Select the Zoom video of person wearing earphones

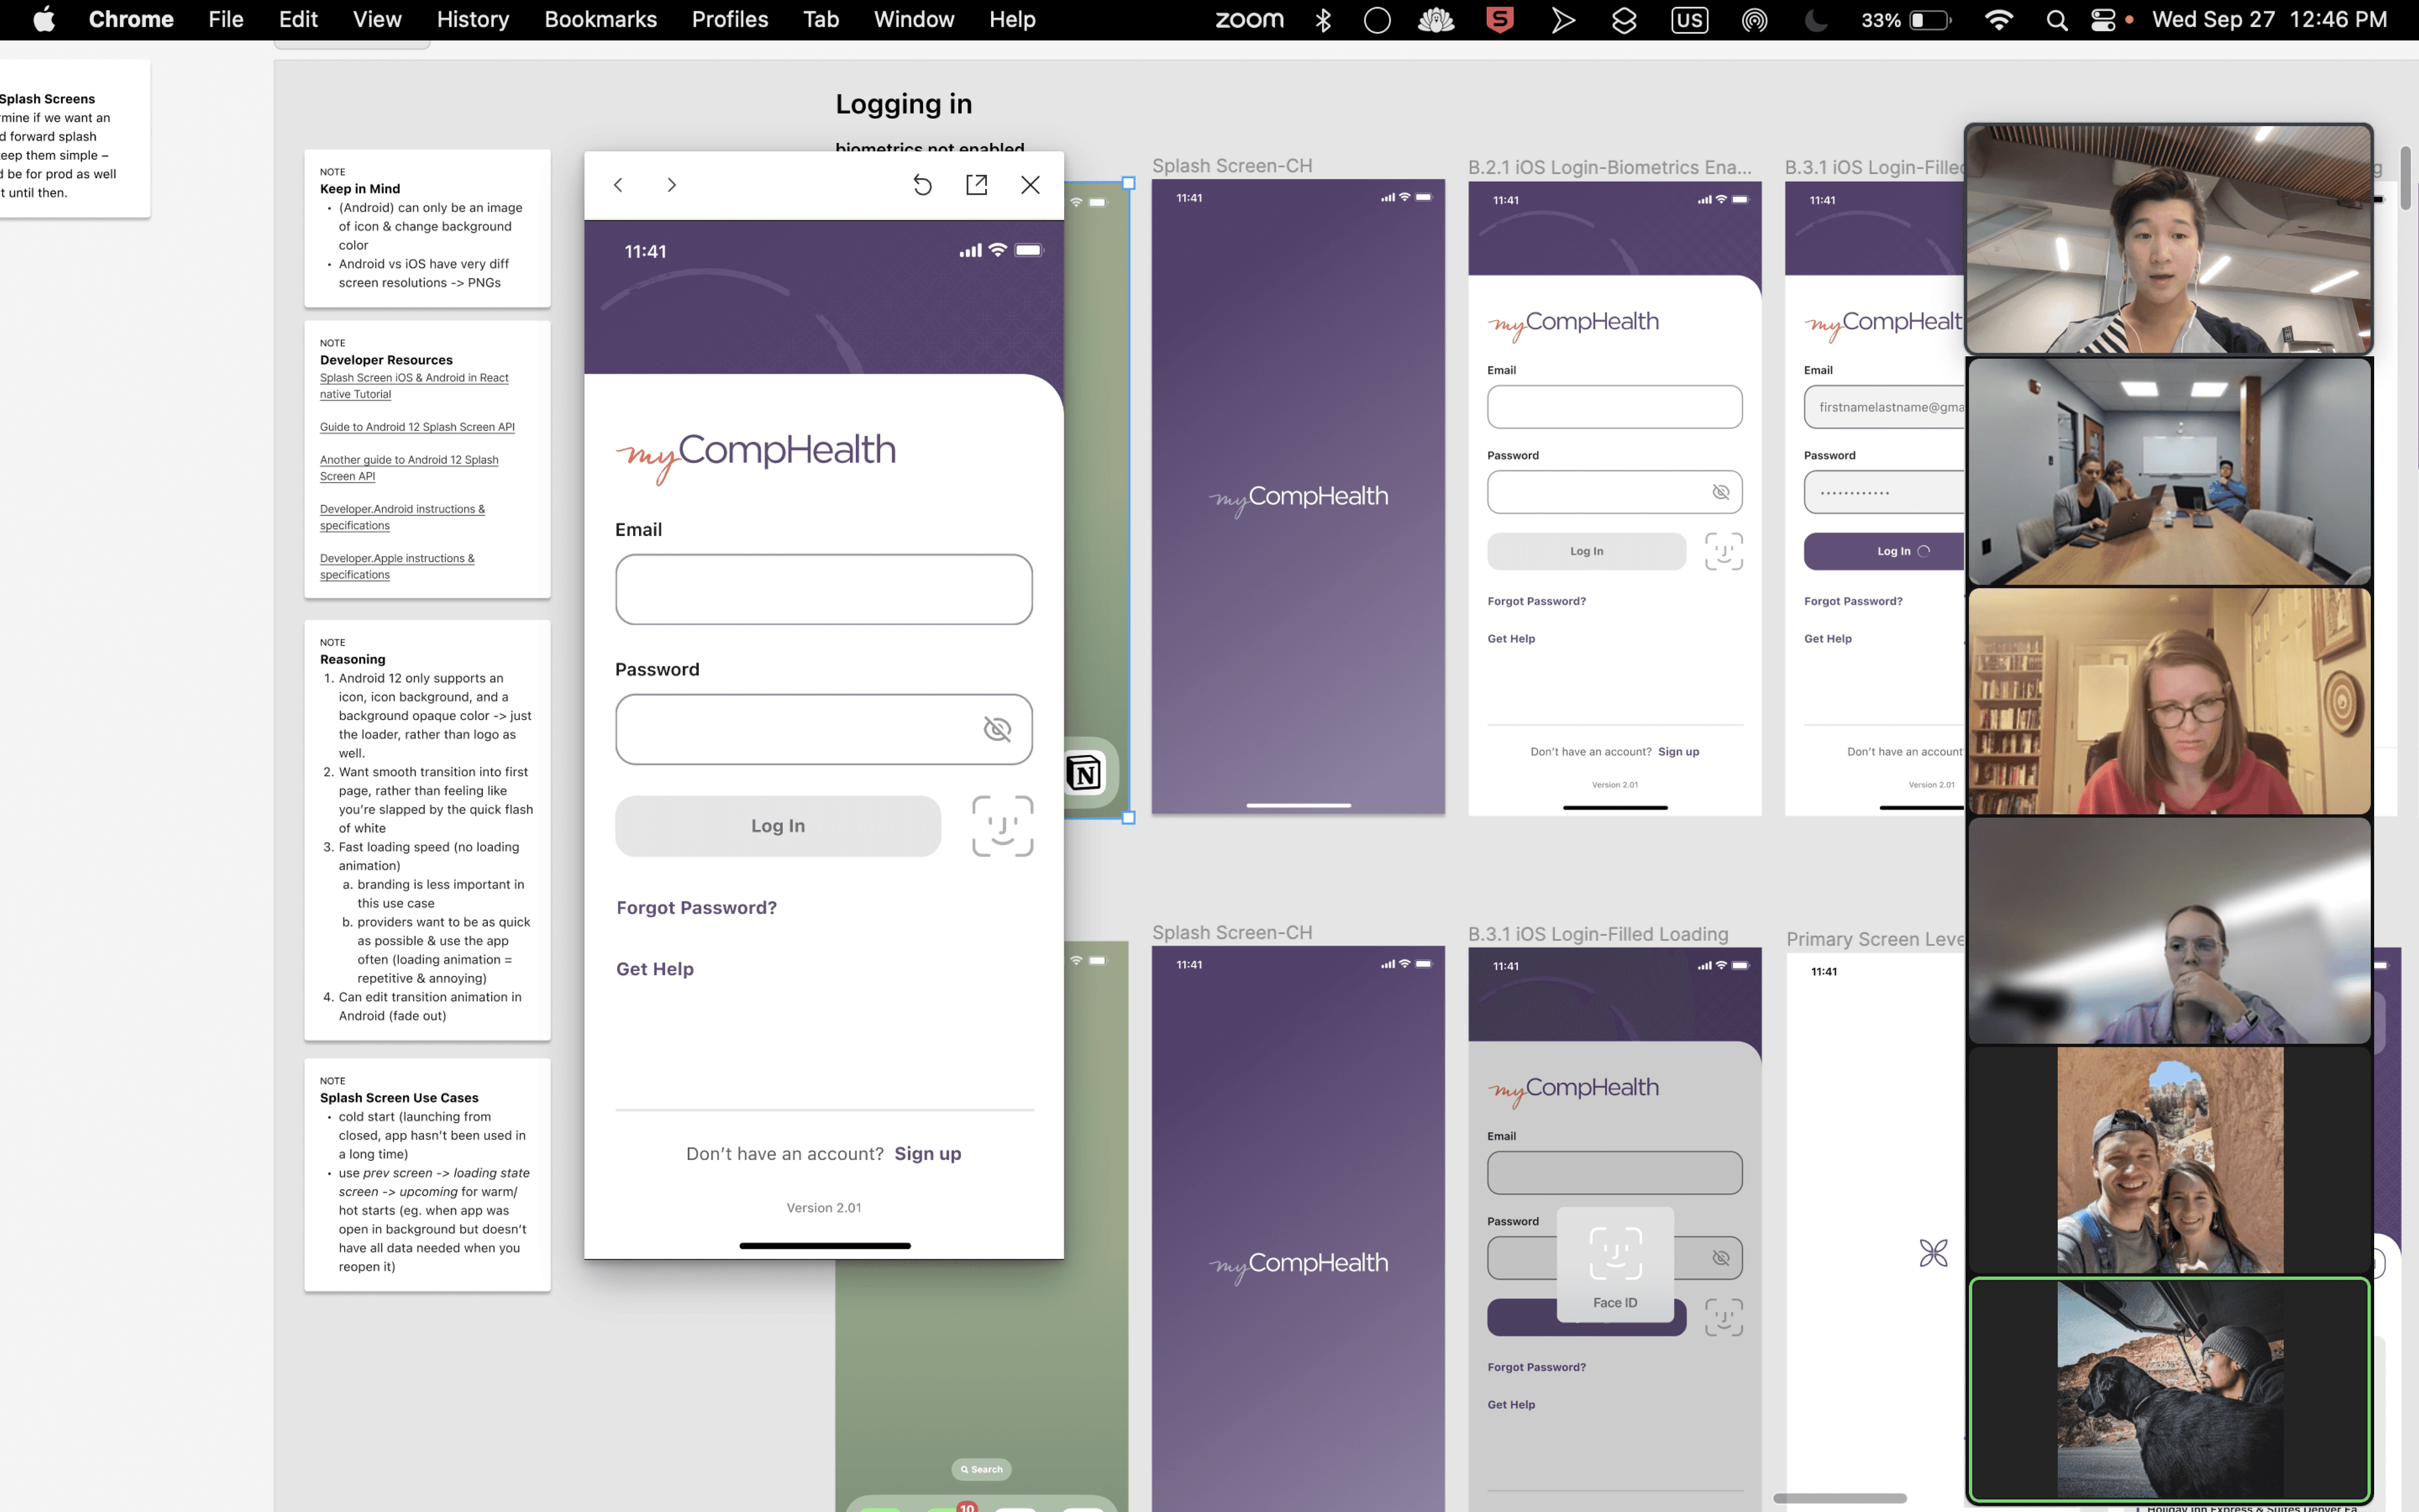pos(2169,239)
